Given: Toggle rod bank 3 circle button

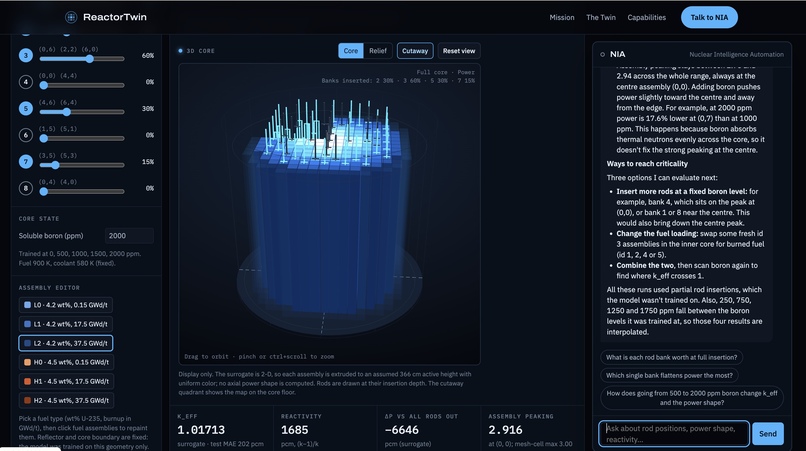Looking at the screenshot, I should (x=26, y=56).
